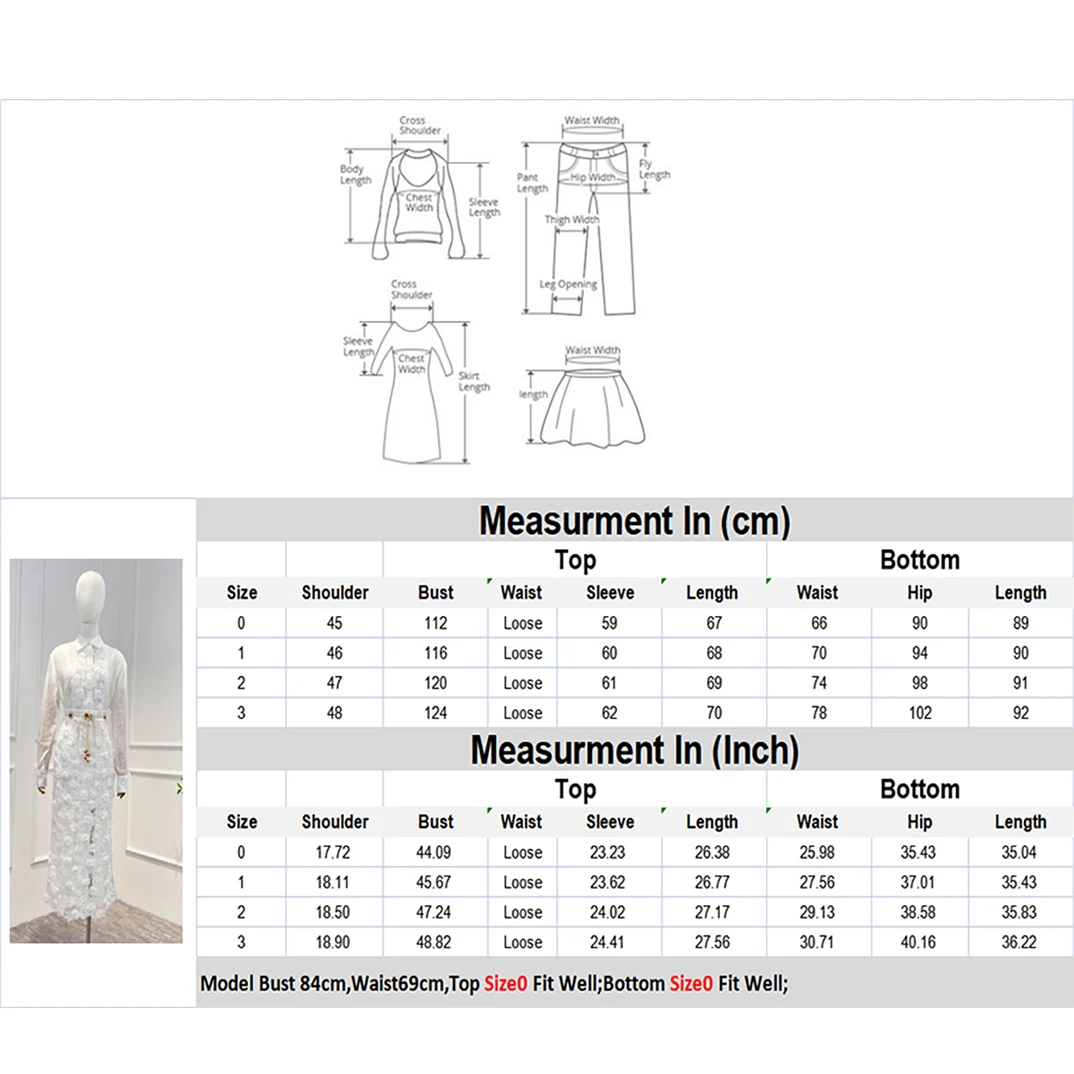1074x1074 pixels.
Task: Click 'Loose' waist cell for size 3, inch table
Action: pos(523,943)
